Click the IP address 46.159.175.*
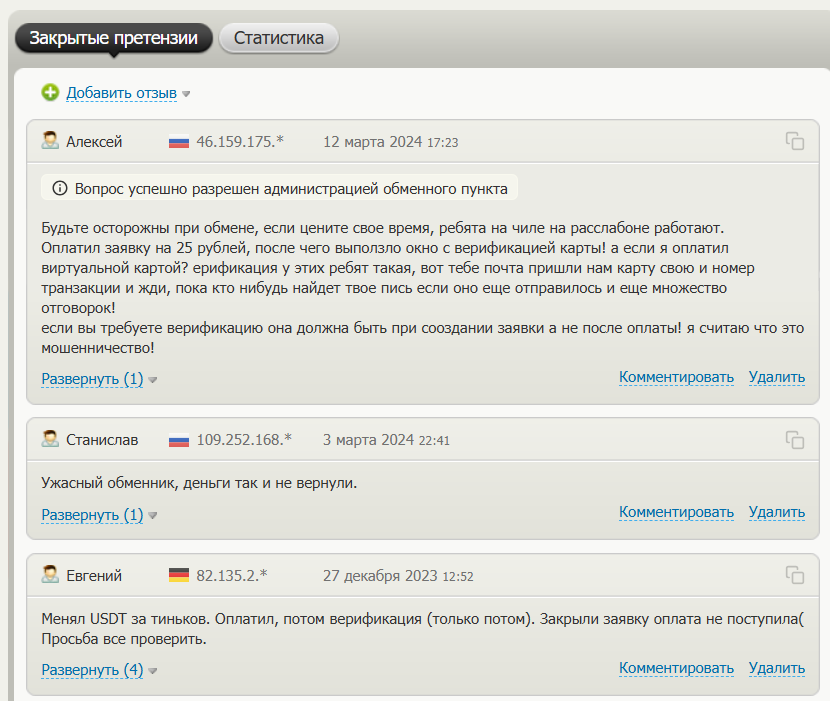Viewport: 830px width, 701px height. pos(240,142)
